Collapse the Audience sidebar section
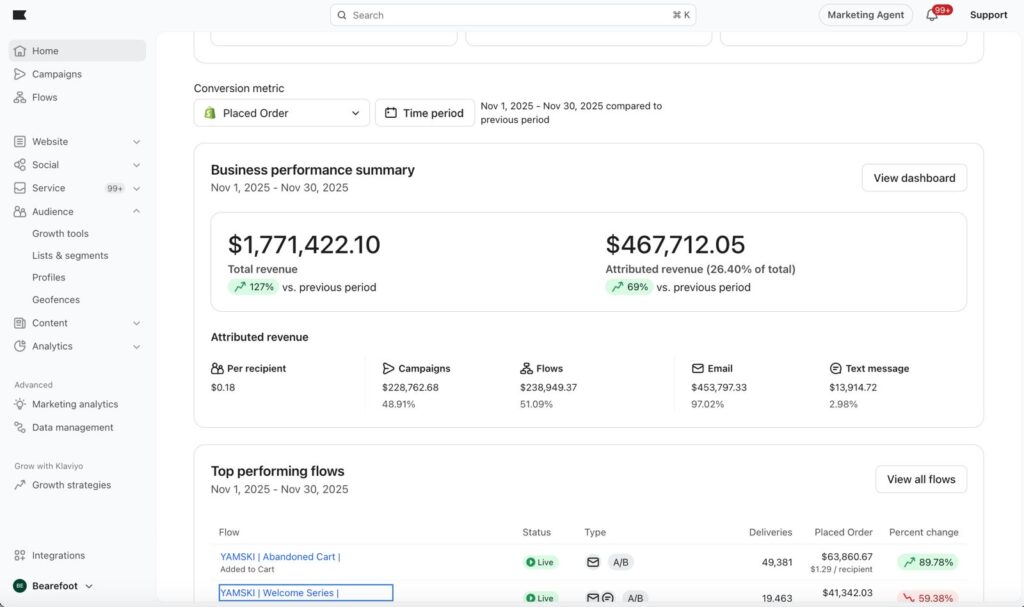The height and width of the screenshot is (607, 1024). pyautogui.click(x=136, y=211)
